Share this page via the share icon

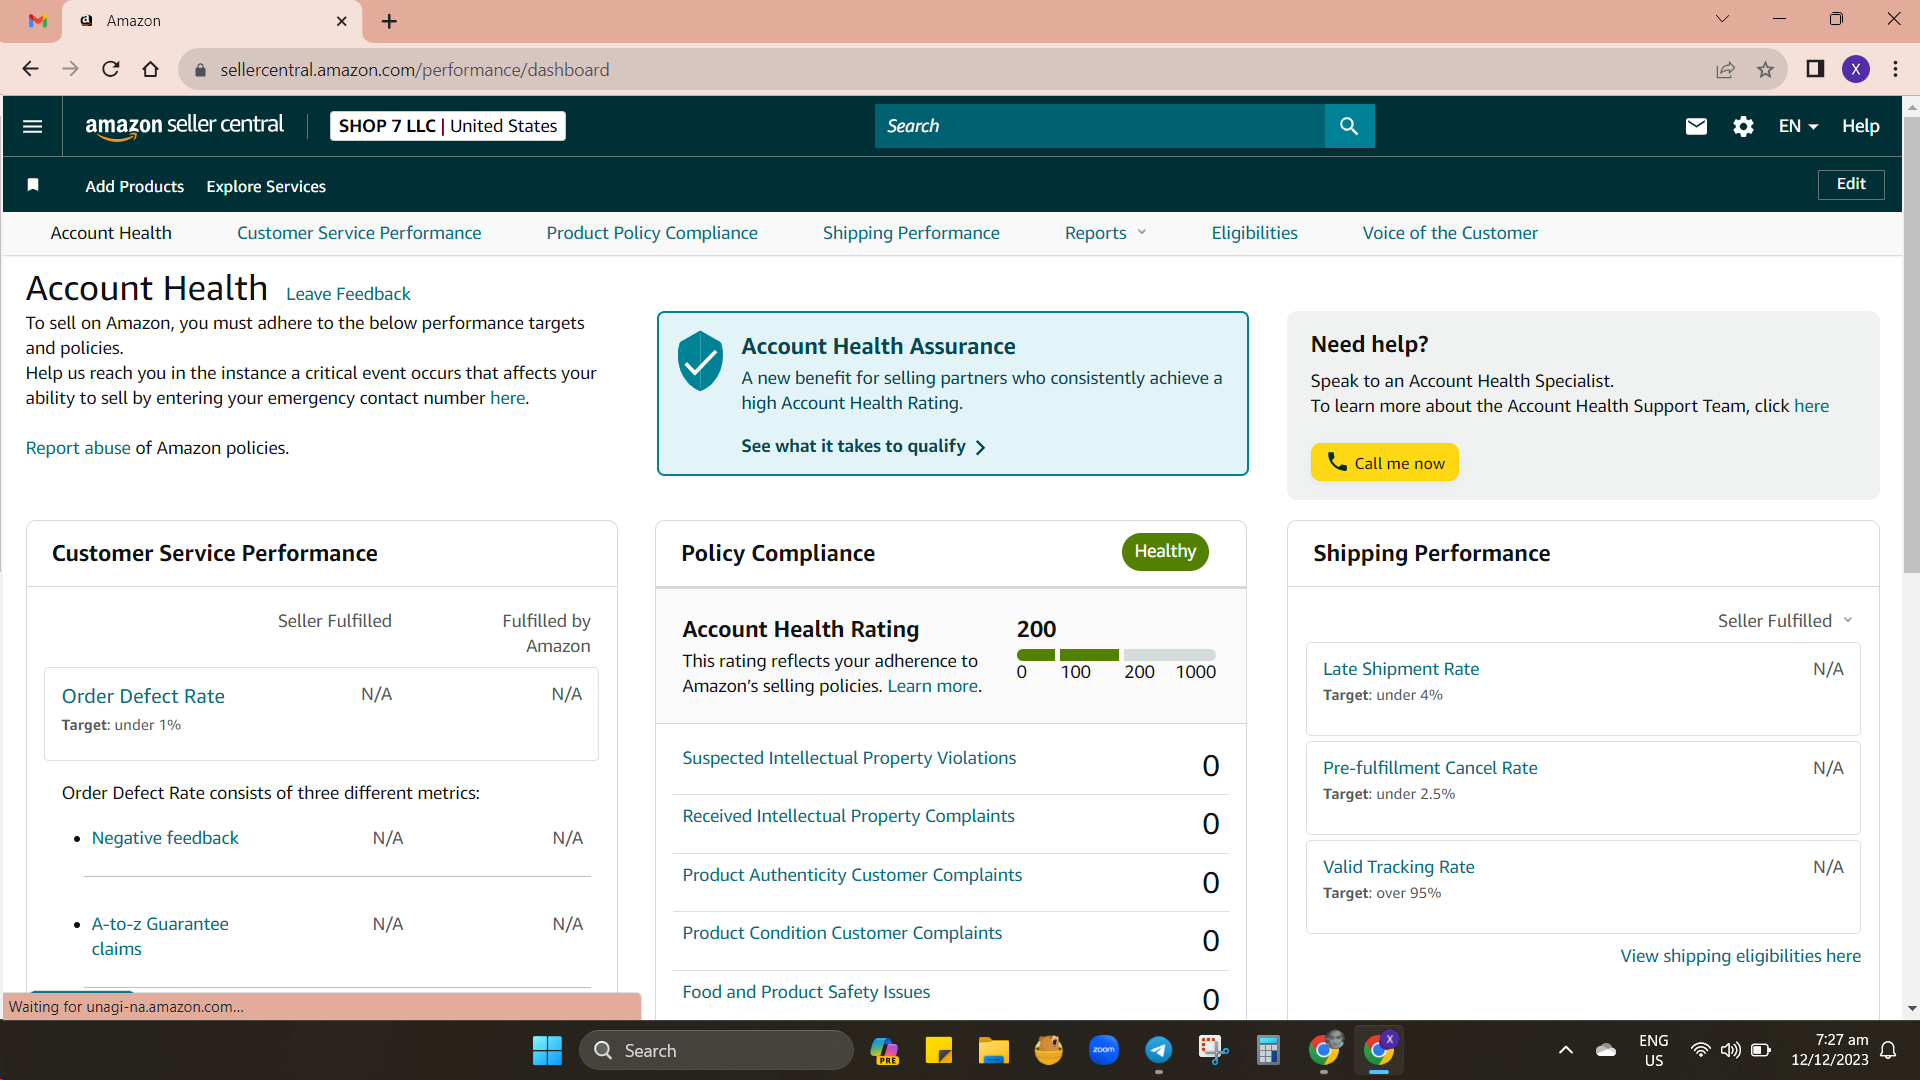coord(1725,69)
